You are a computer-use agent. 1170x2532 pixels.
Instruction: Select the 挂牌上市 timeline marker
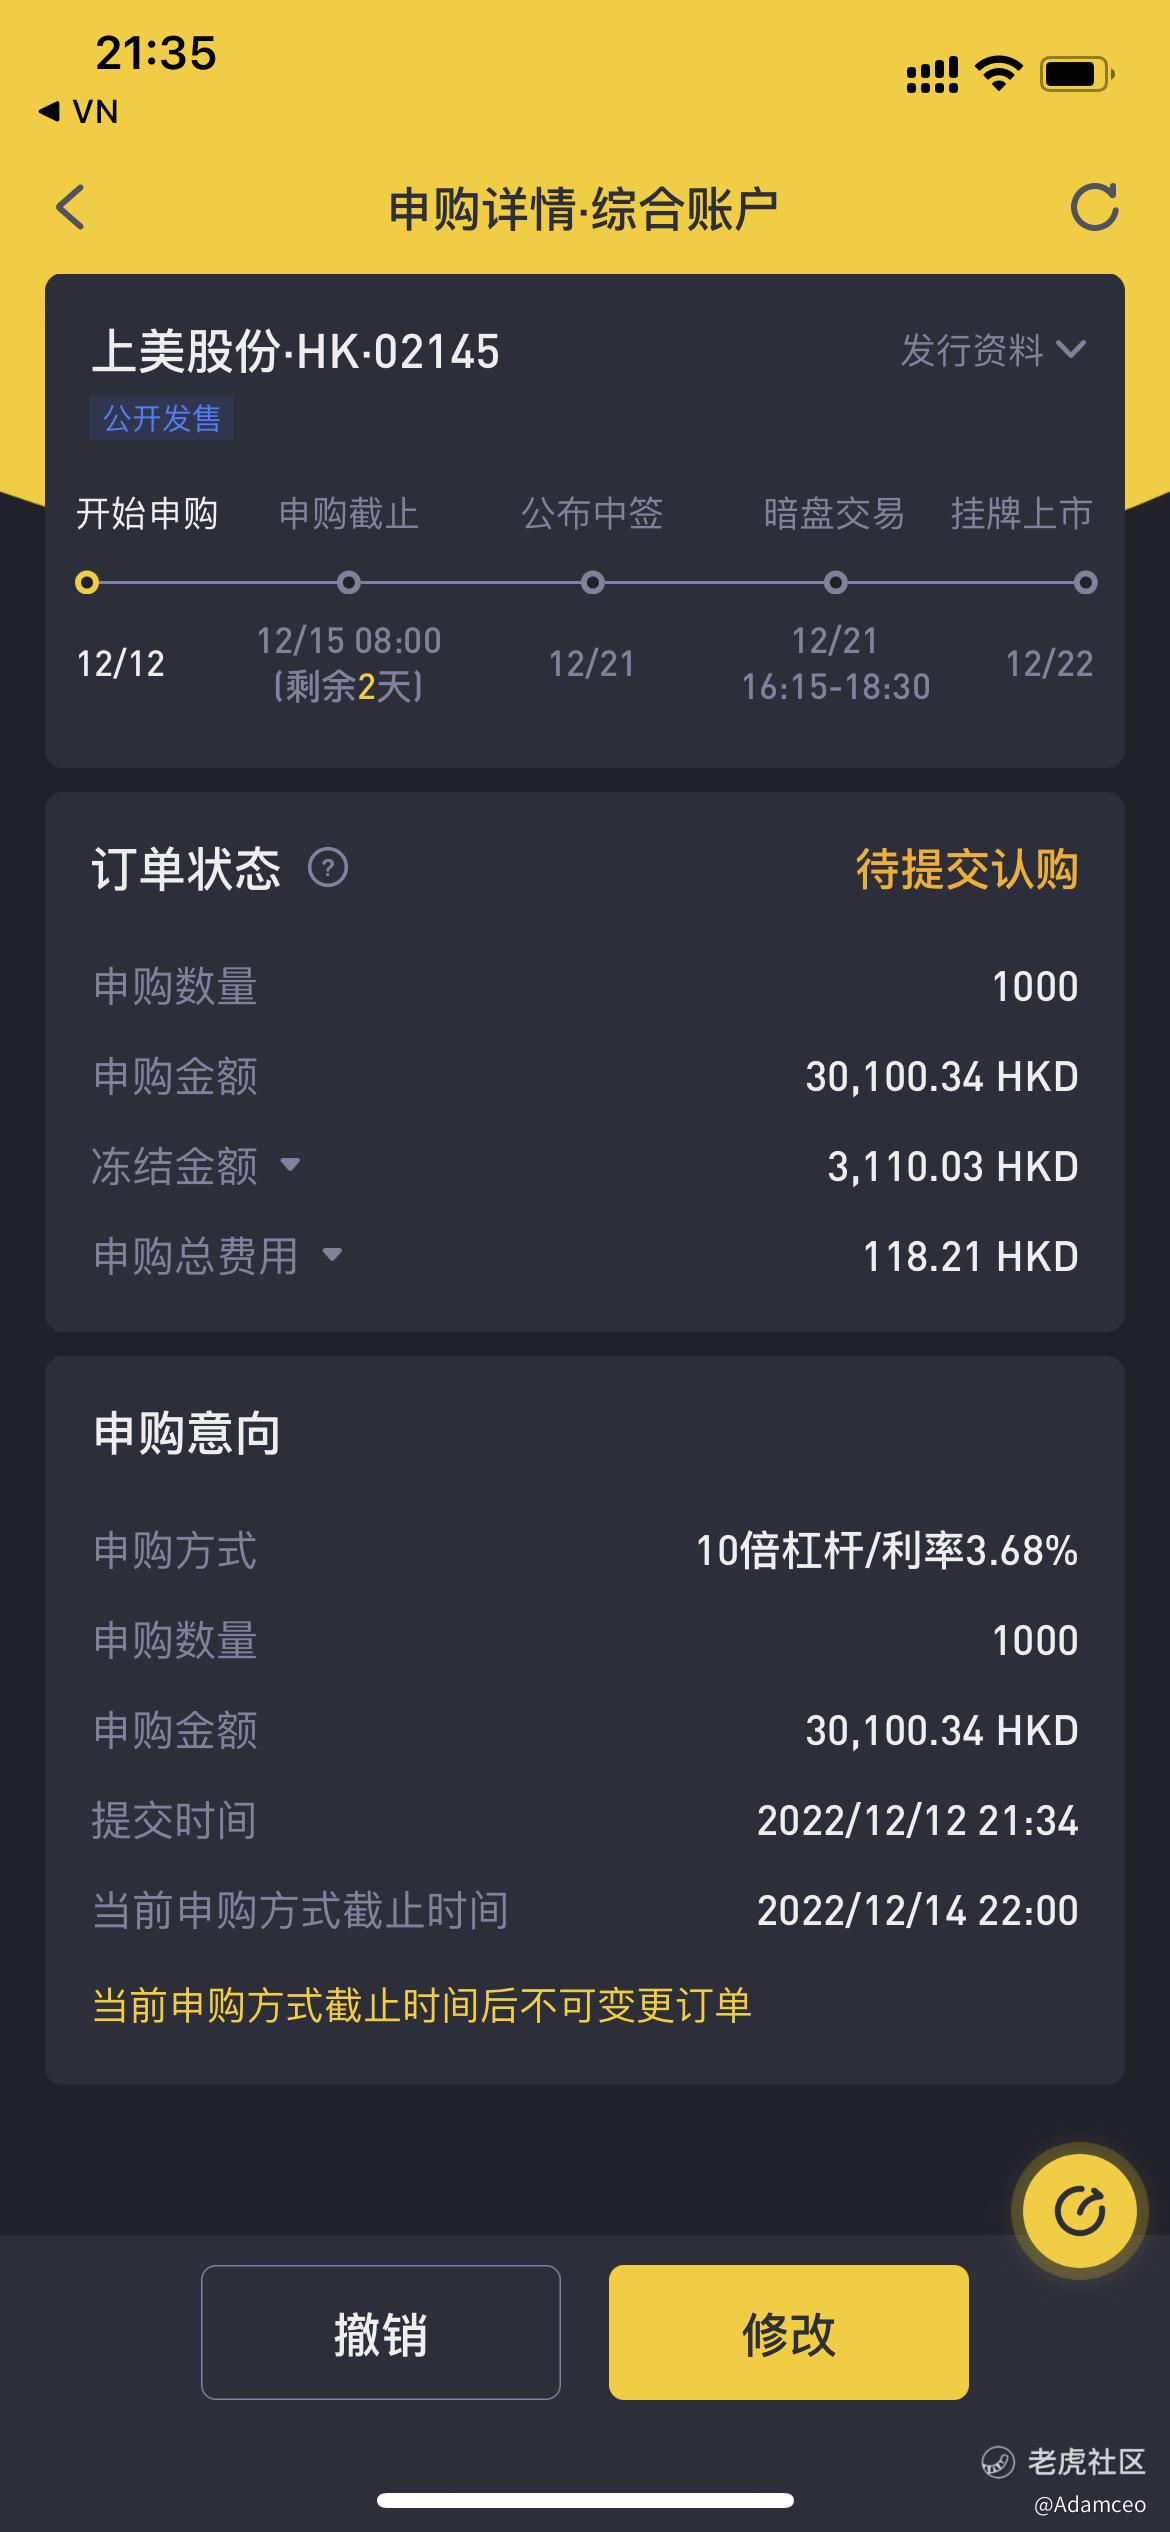pos(1085,582)
